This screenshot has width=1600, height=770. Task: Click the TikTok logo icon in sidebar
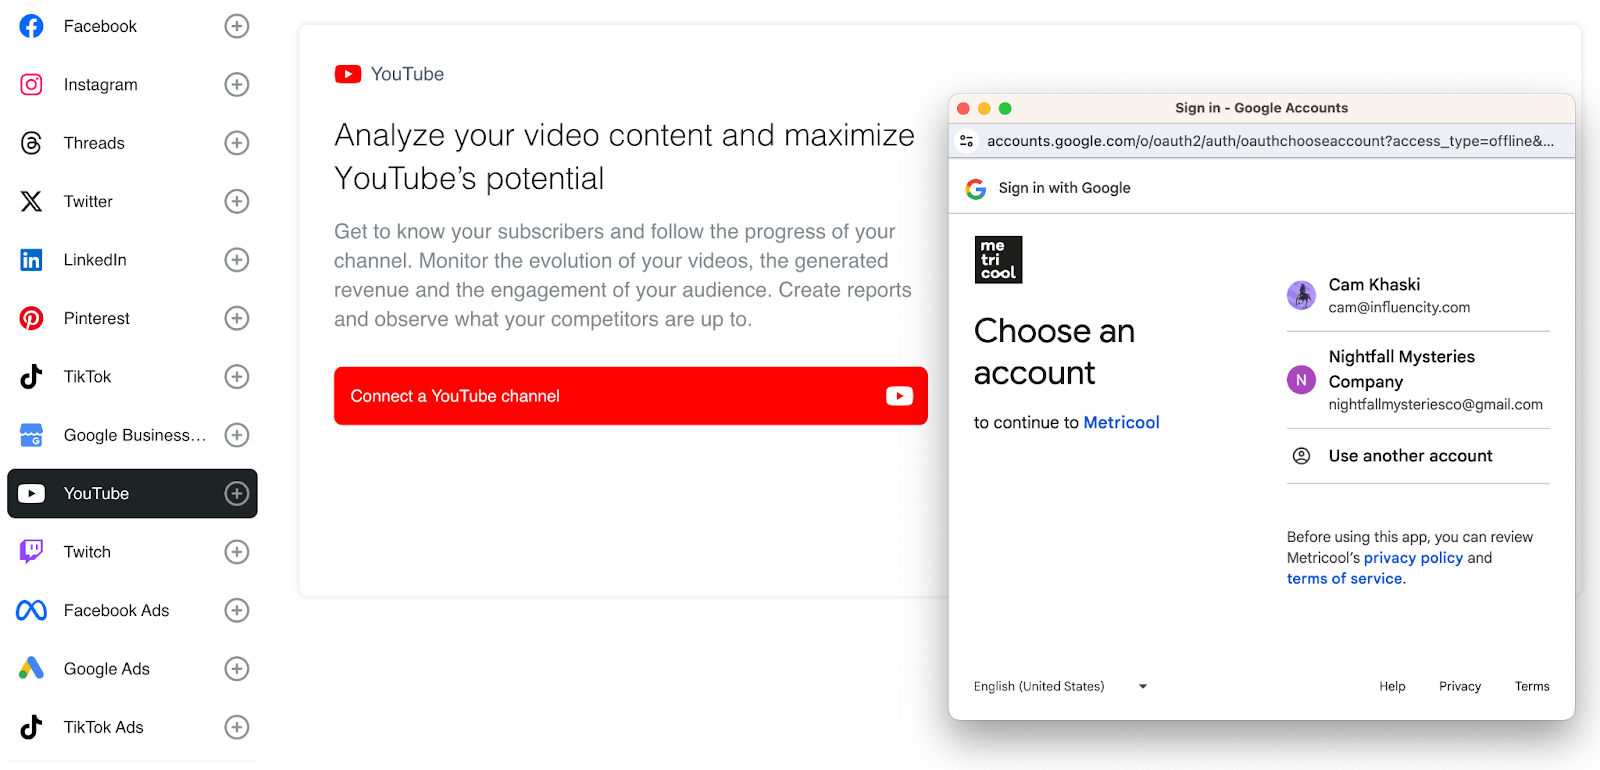(31, 377)
